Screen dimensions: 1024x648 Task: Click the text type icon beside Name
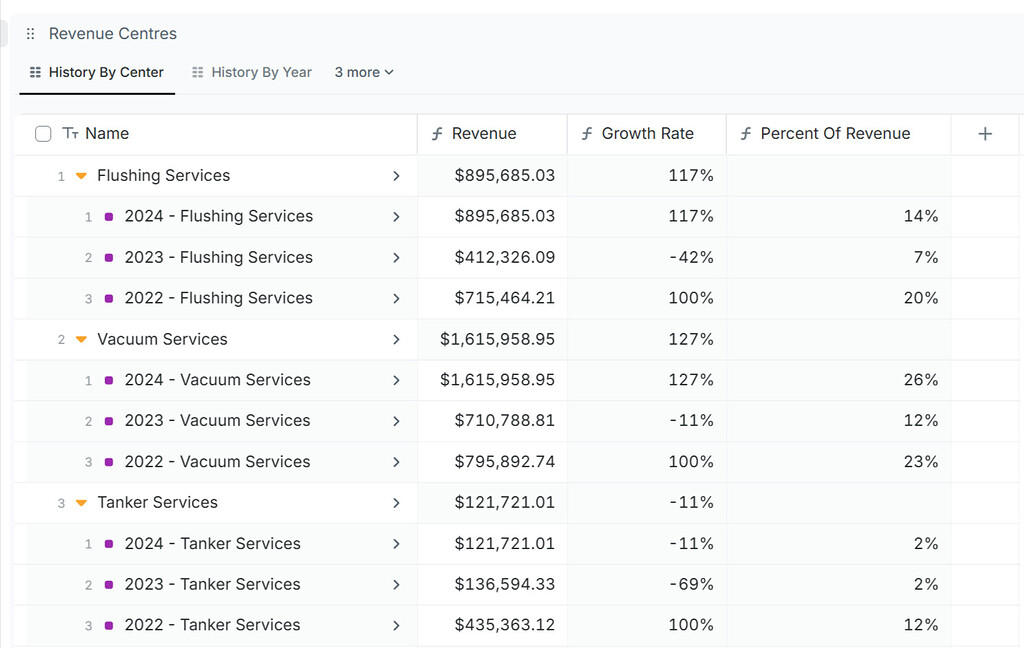click(71, 134)
